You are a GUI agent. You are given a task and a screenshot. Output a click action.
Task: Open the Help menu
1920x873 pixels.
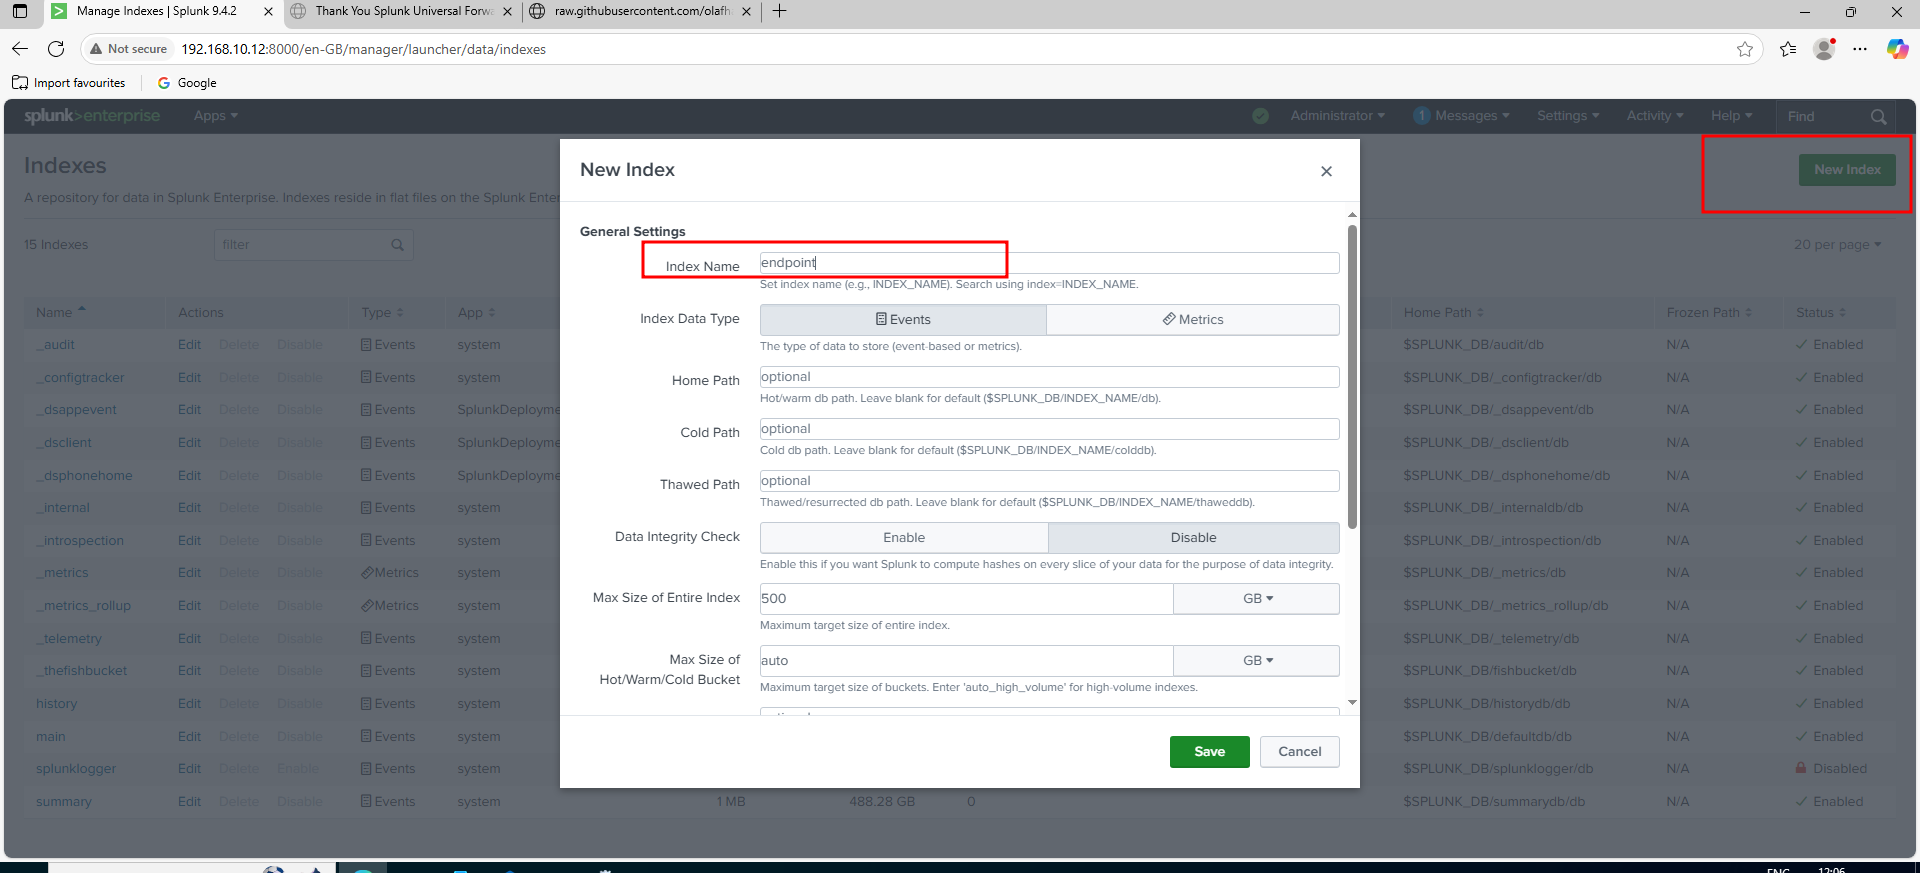tap(1731, 116)
